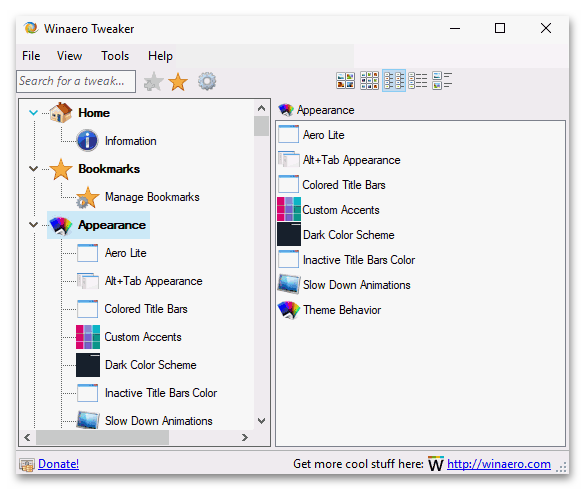Switch to tile view mode icon
Screen dimensions: 585x490
point(442,81)
